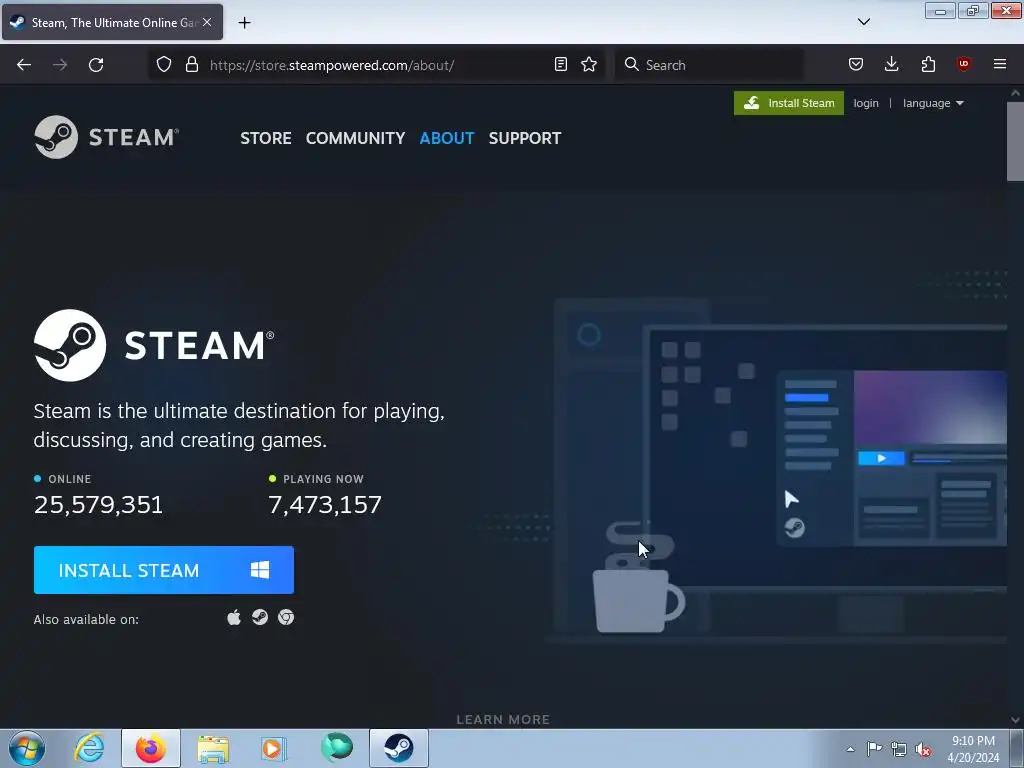This screenshot has width=1024, height=768.
Task: Open Windows Media Player from taskbar
Action: [x=274, y=748]
